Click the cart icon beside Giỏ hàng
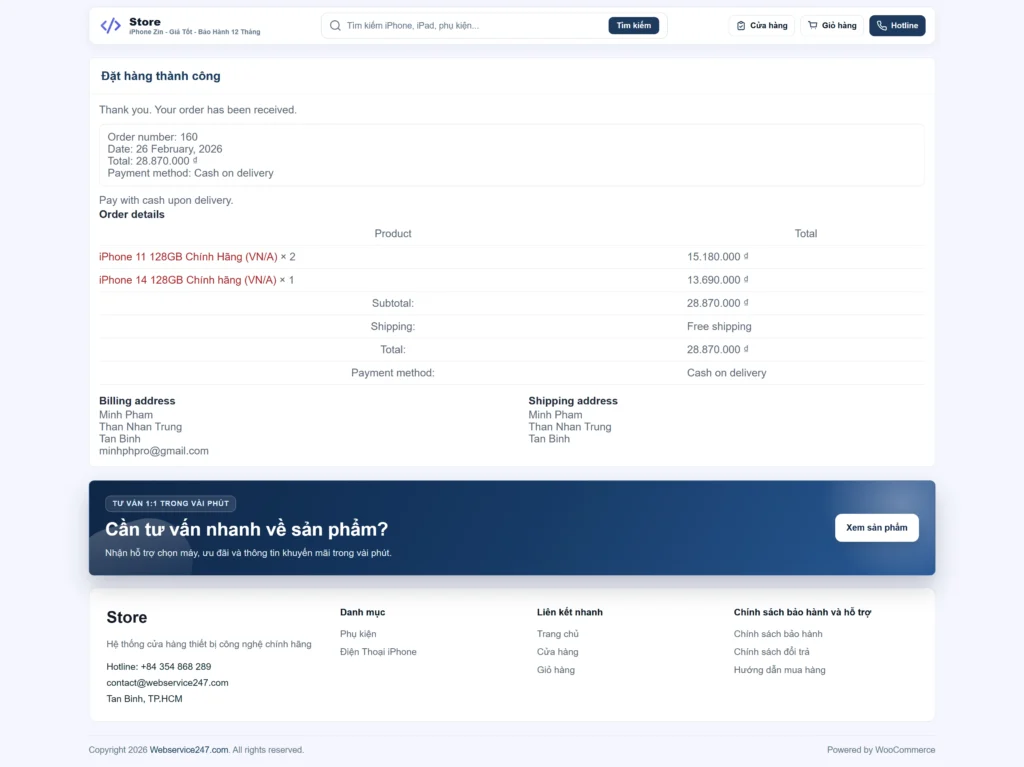This screenshot has width=1024, height=767. point(813,26)
